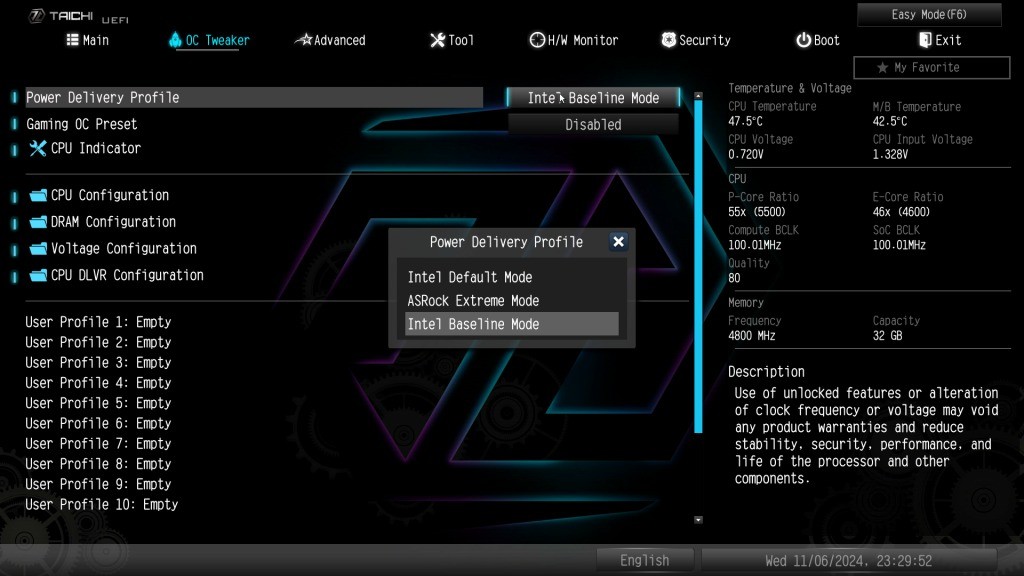Viewport: 1024px width, 576px height.
Task: Choose ASRock Extreme Mode in popup
Action: tap(511, 300)
